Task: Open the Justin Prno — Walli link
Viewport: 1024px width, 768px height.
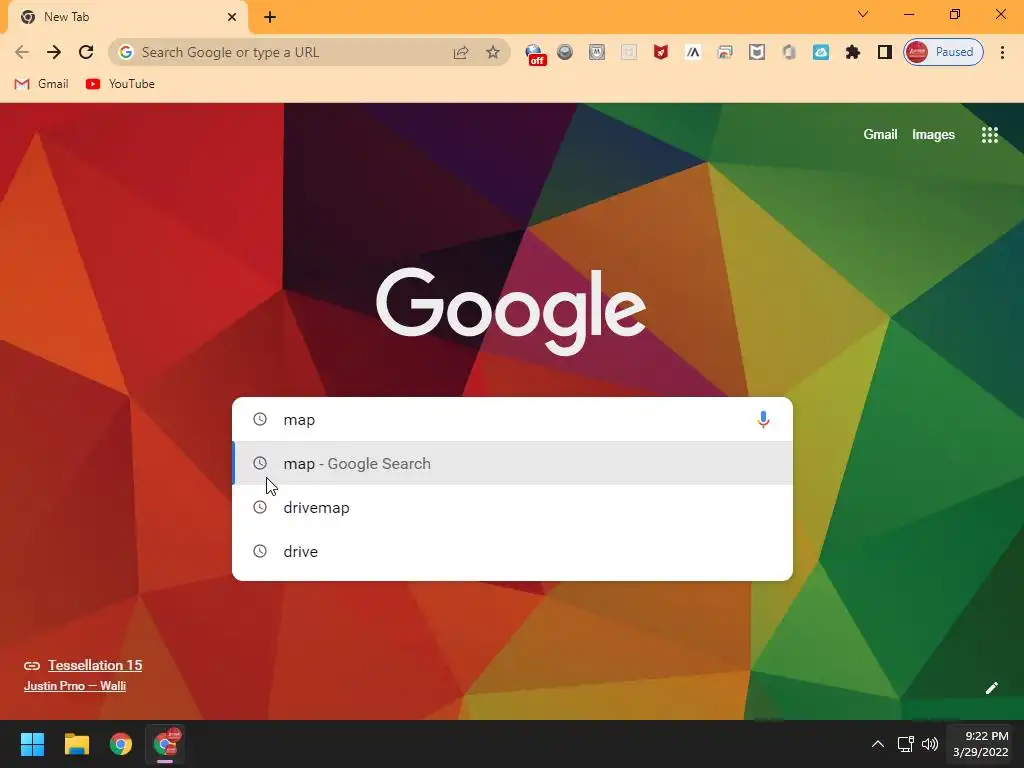Action: pyautogui.click(x=74, y=686)
